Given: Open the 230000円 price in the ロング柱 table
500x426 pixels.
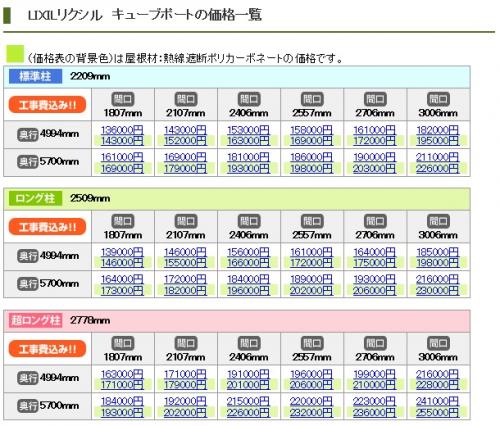Looking at the screenshot, I should [x=437, y=290].
